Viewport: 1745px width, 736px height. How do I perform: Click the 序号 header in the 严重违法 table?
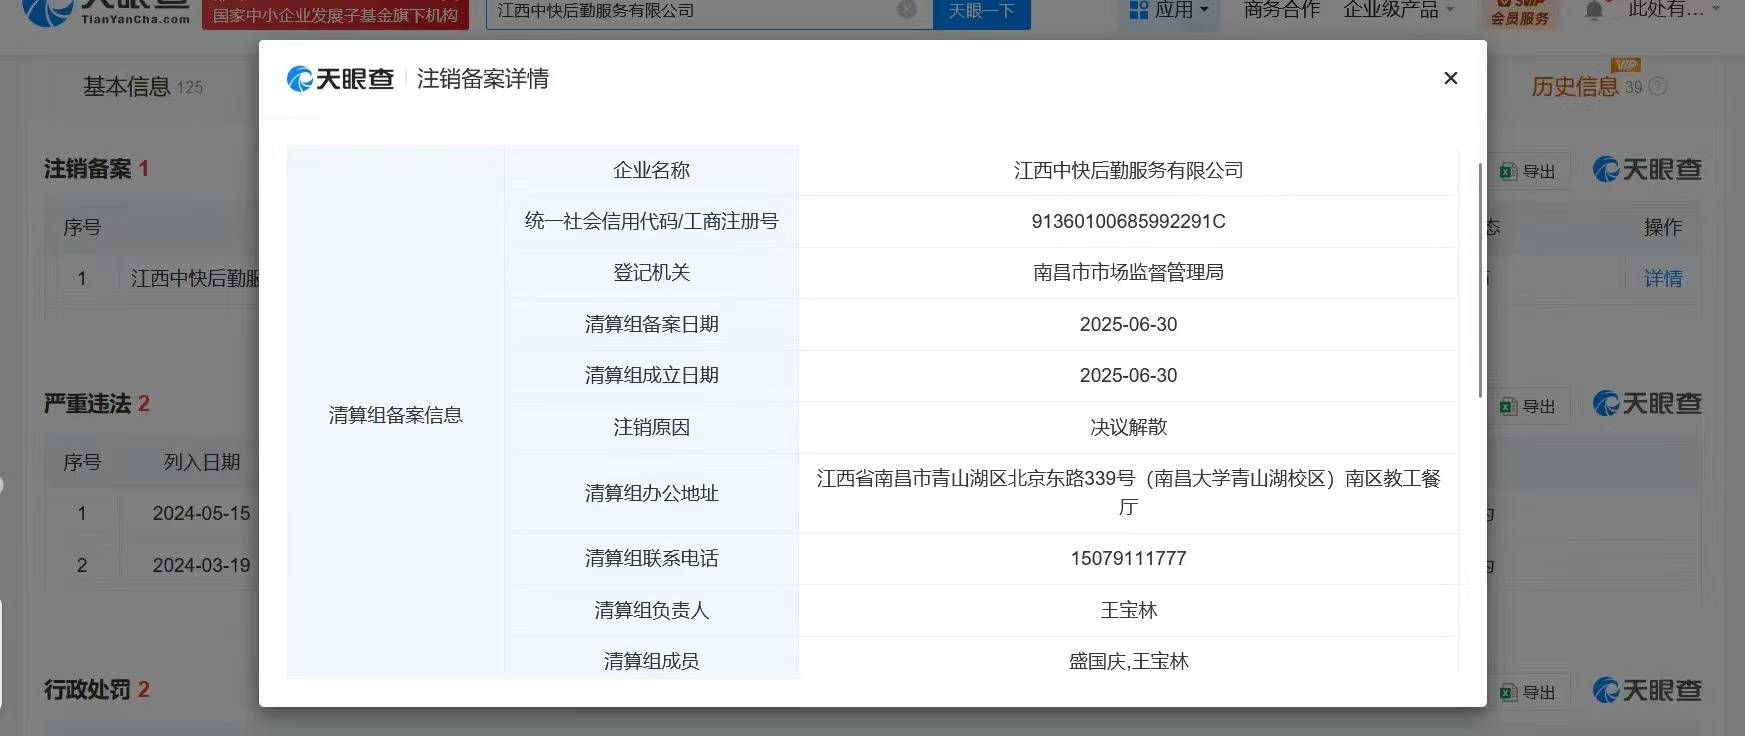82,462
